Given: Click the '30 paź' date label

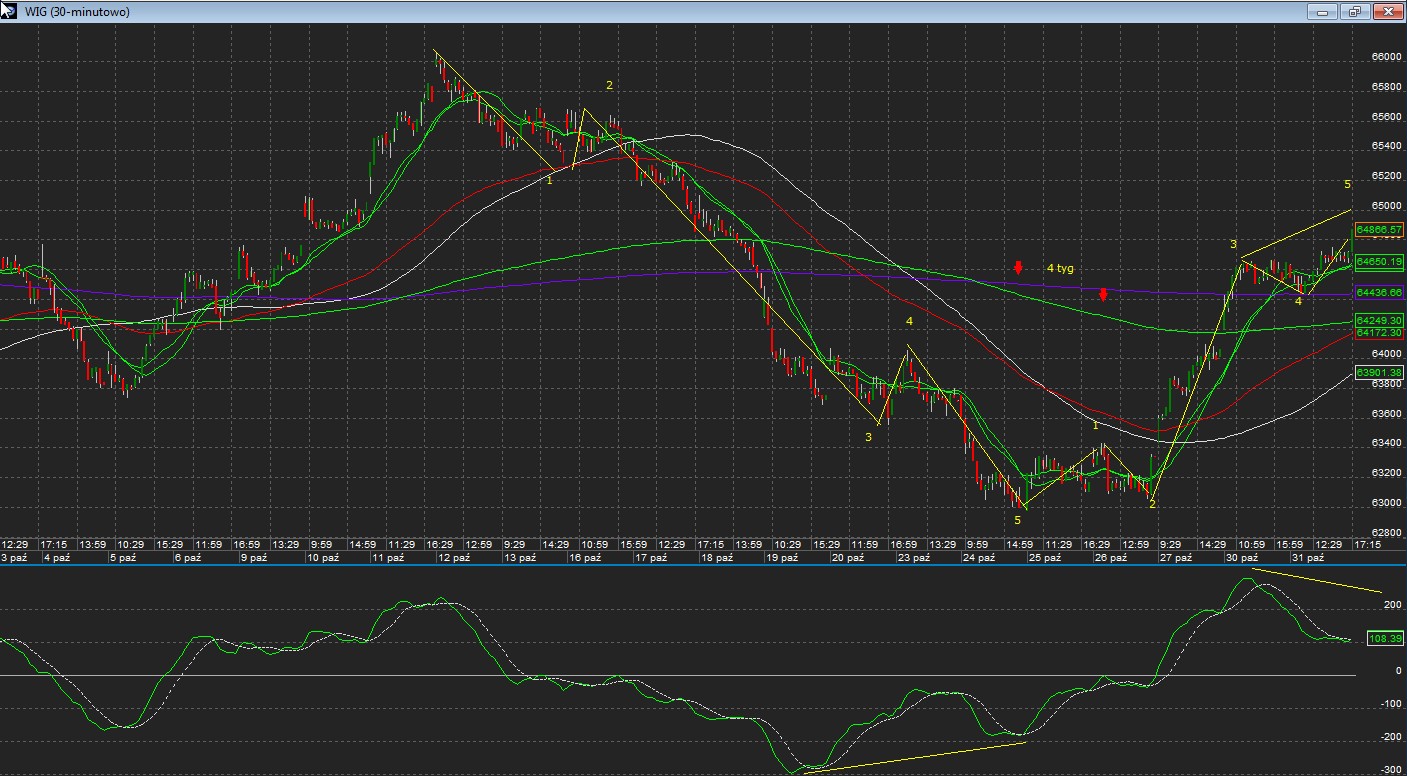Looking at the screenshot, I should [x=1244, y=558].
